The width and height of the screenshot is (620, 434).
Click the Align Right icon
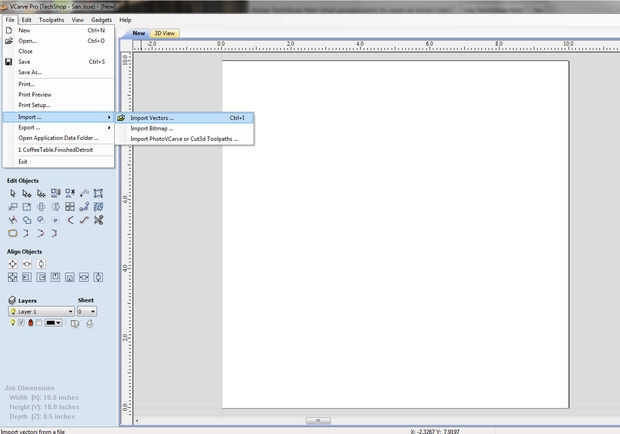(41, 277)
